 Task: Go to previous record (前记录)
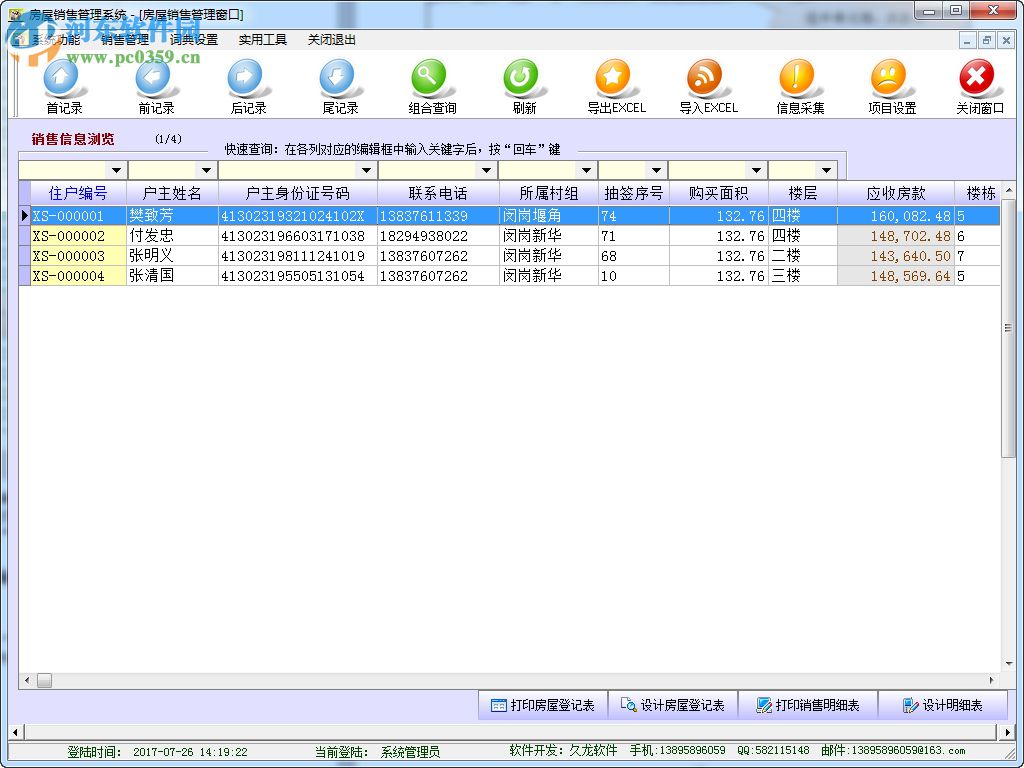coord(156,87)
